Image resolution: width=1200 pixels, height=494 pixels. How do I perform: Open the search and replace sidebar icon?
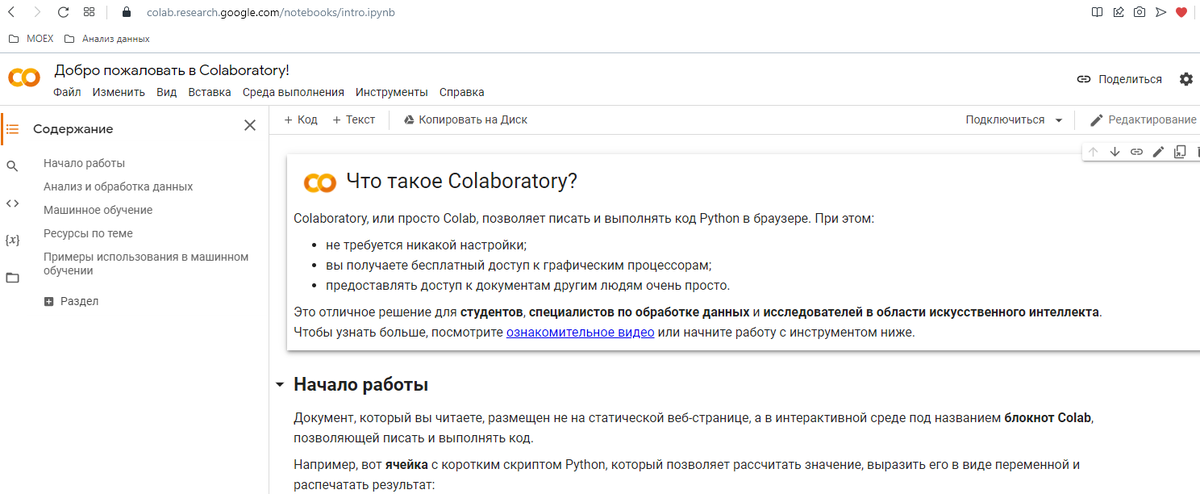pyautogui.click(x=12, y=166)
